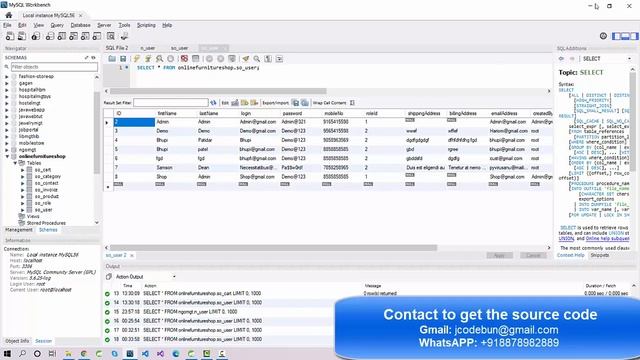Switch to Session info tab
This screenshot has height=360, width=640.
(43, 341)
